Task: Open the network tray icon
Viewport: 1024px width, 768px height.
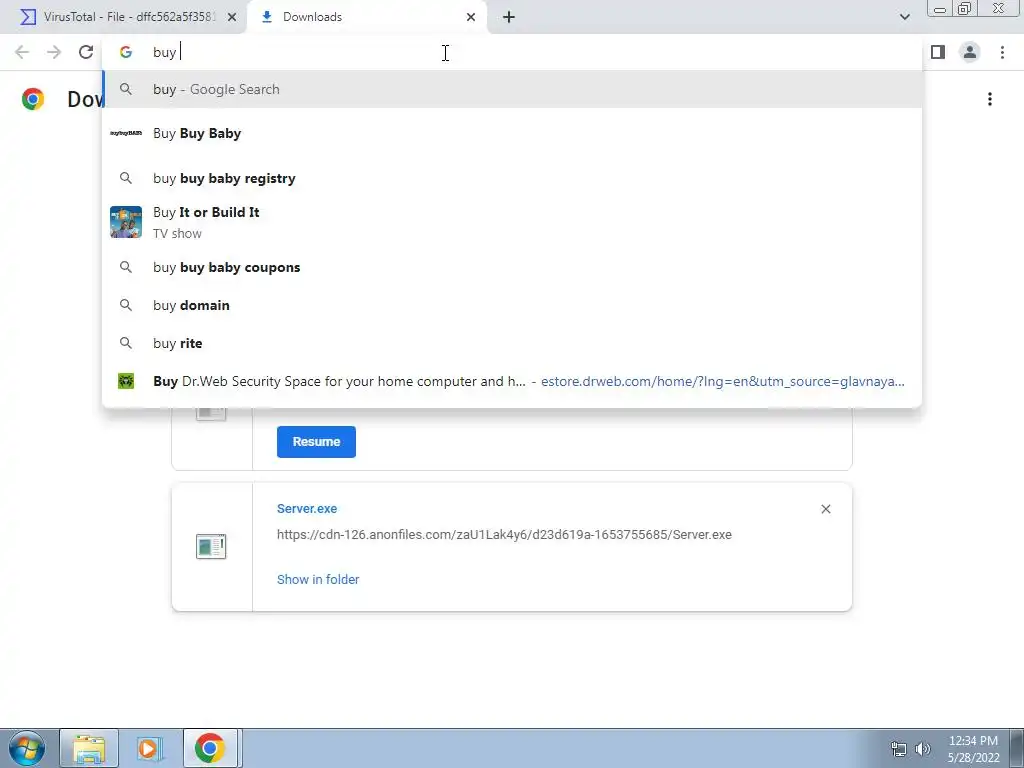Action: [x=899, y=749]
